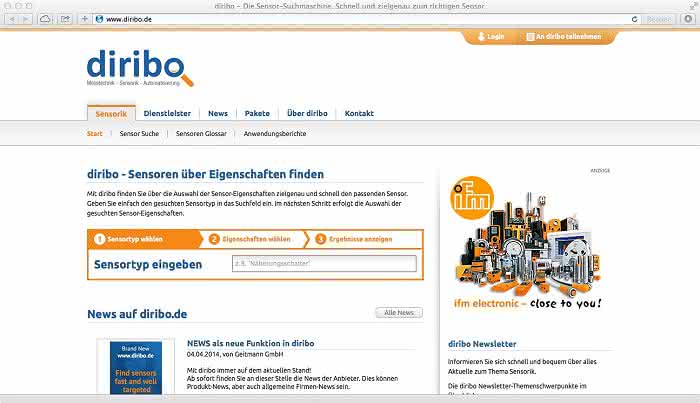Switch to the News tab

click(218, 113)
